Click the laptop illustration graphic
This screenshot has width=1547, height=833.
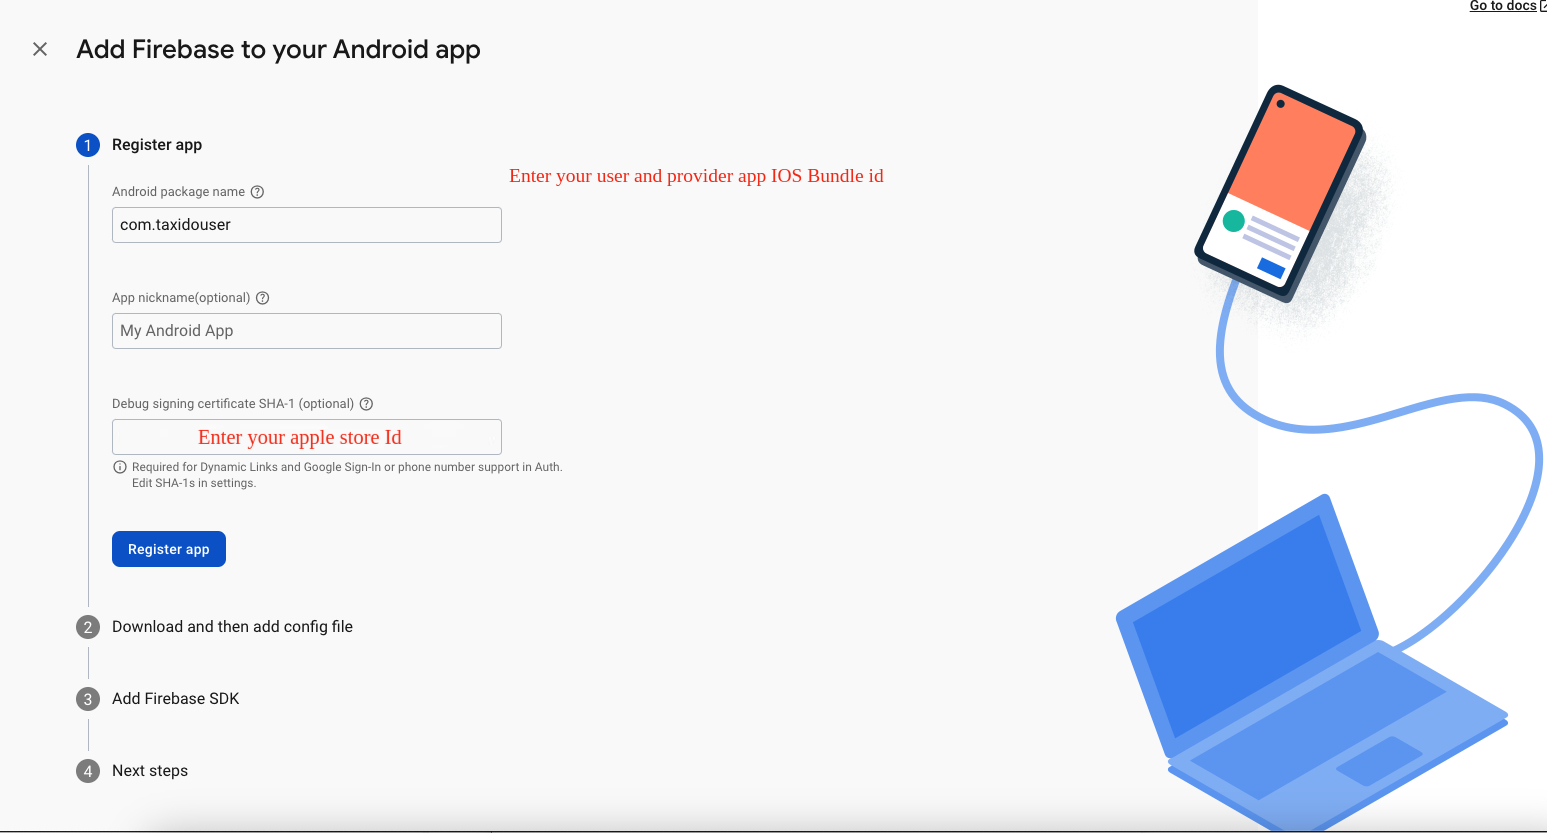tap(1300, 660)
